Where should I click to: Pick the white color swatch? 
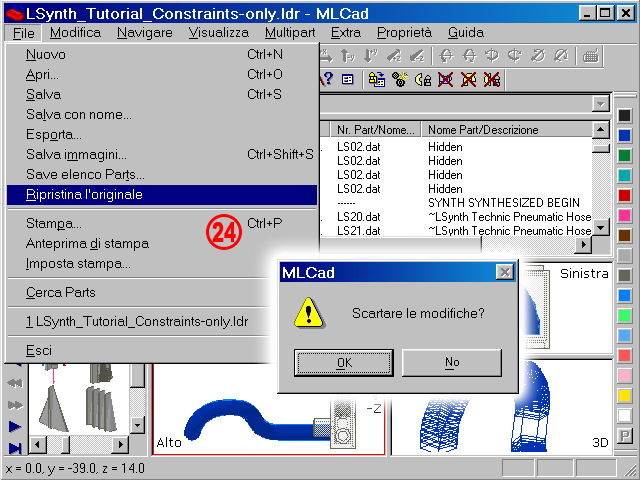tap(624, 416)
